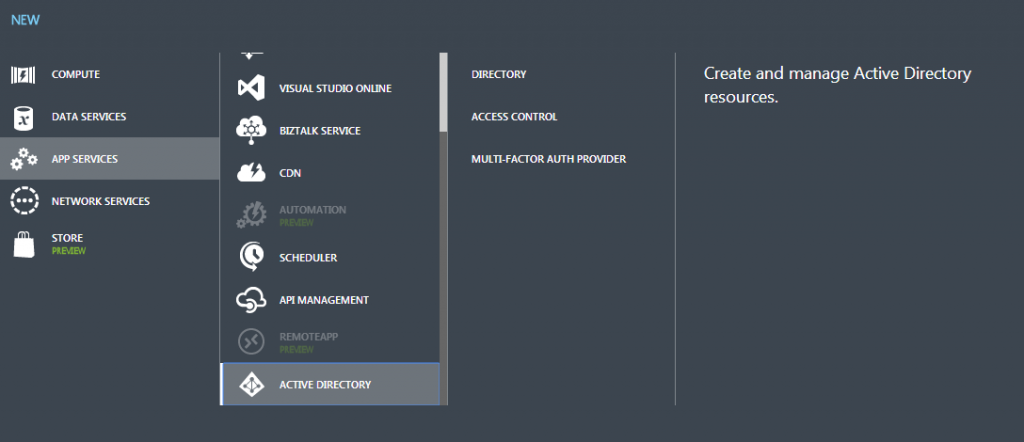Click the Visual Studio Online logo icon
The height and width of the screenshot is (442, 1024).
coord(251,88)
